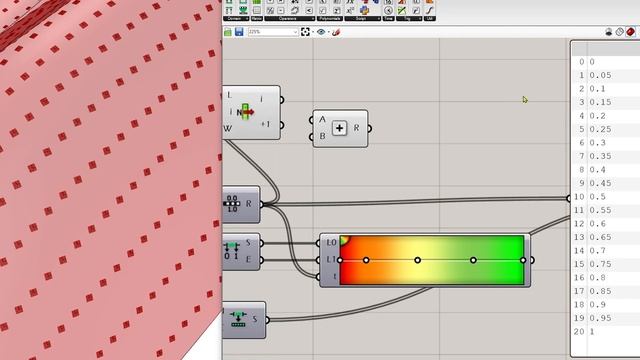Switch to no-preview mode hat icon
The image size is (640, 360).
(609, 32)
